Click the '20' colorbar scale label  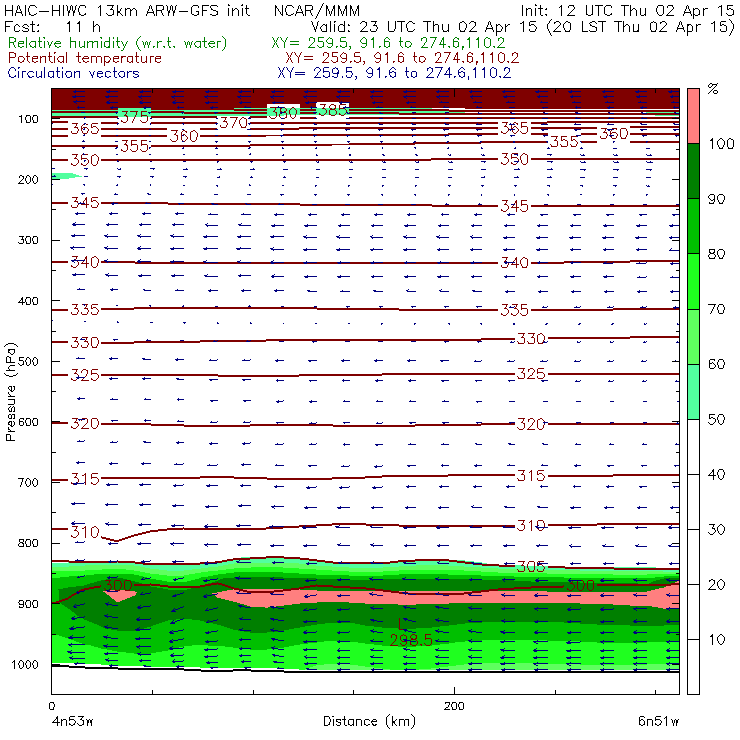(716, 585)
